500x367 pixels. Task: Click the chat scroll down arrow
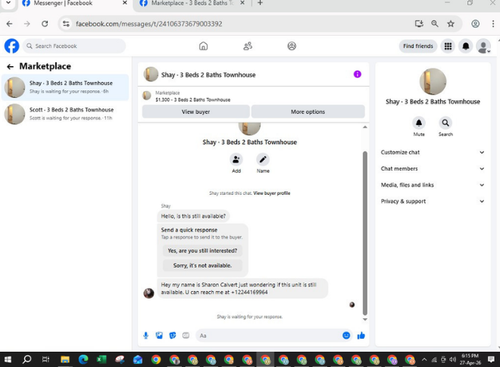[365, 319]
